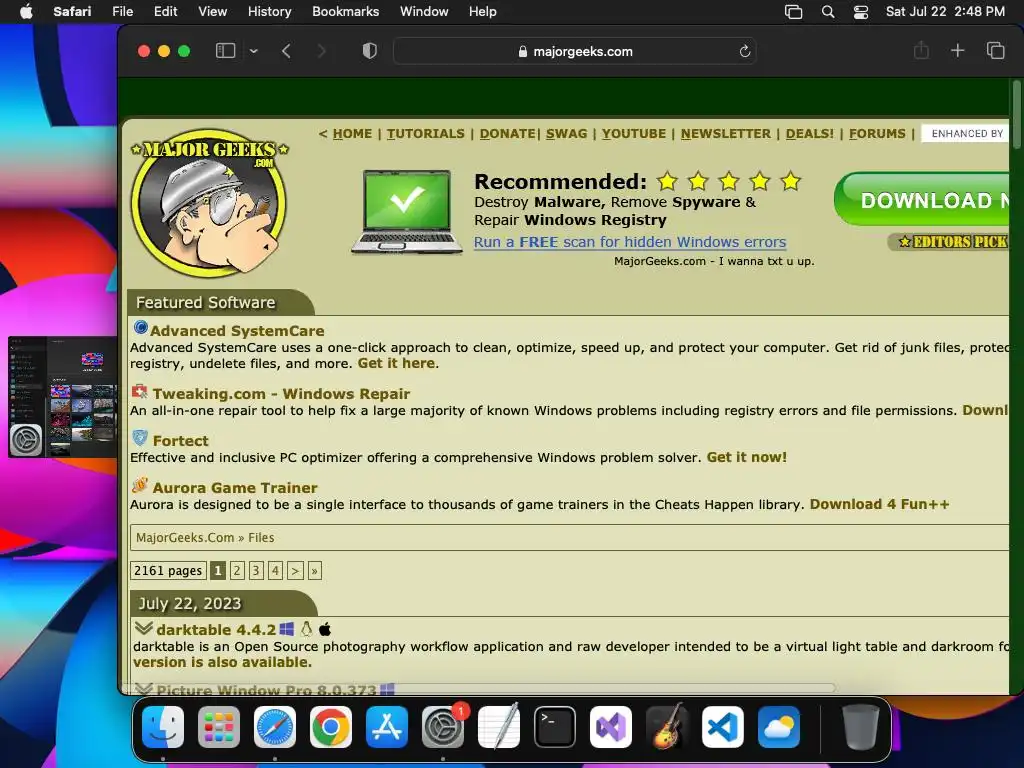Click the MajorGeeks mascot logo

tap(209, 203)
